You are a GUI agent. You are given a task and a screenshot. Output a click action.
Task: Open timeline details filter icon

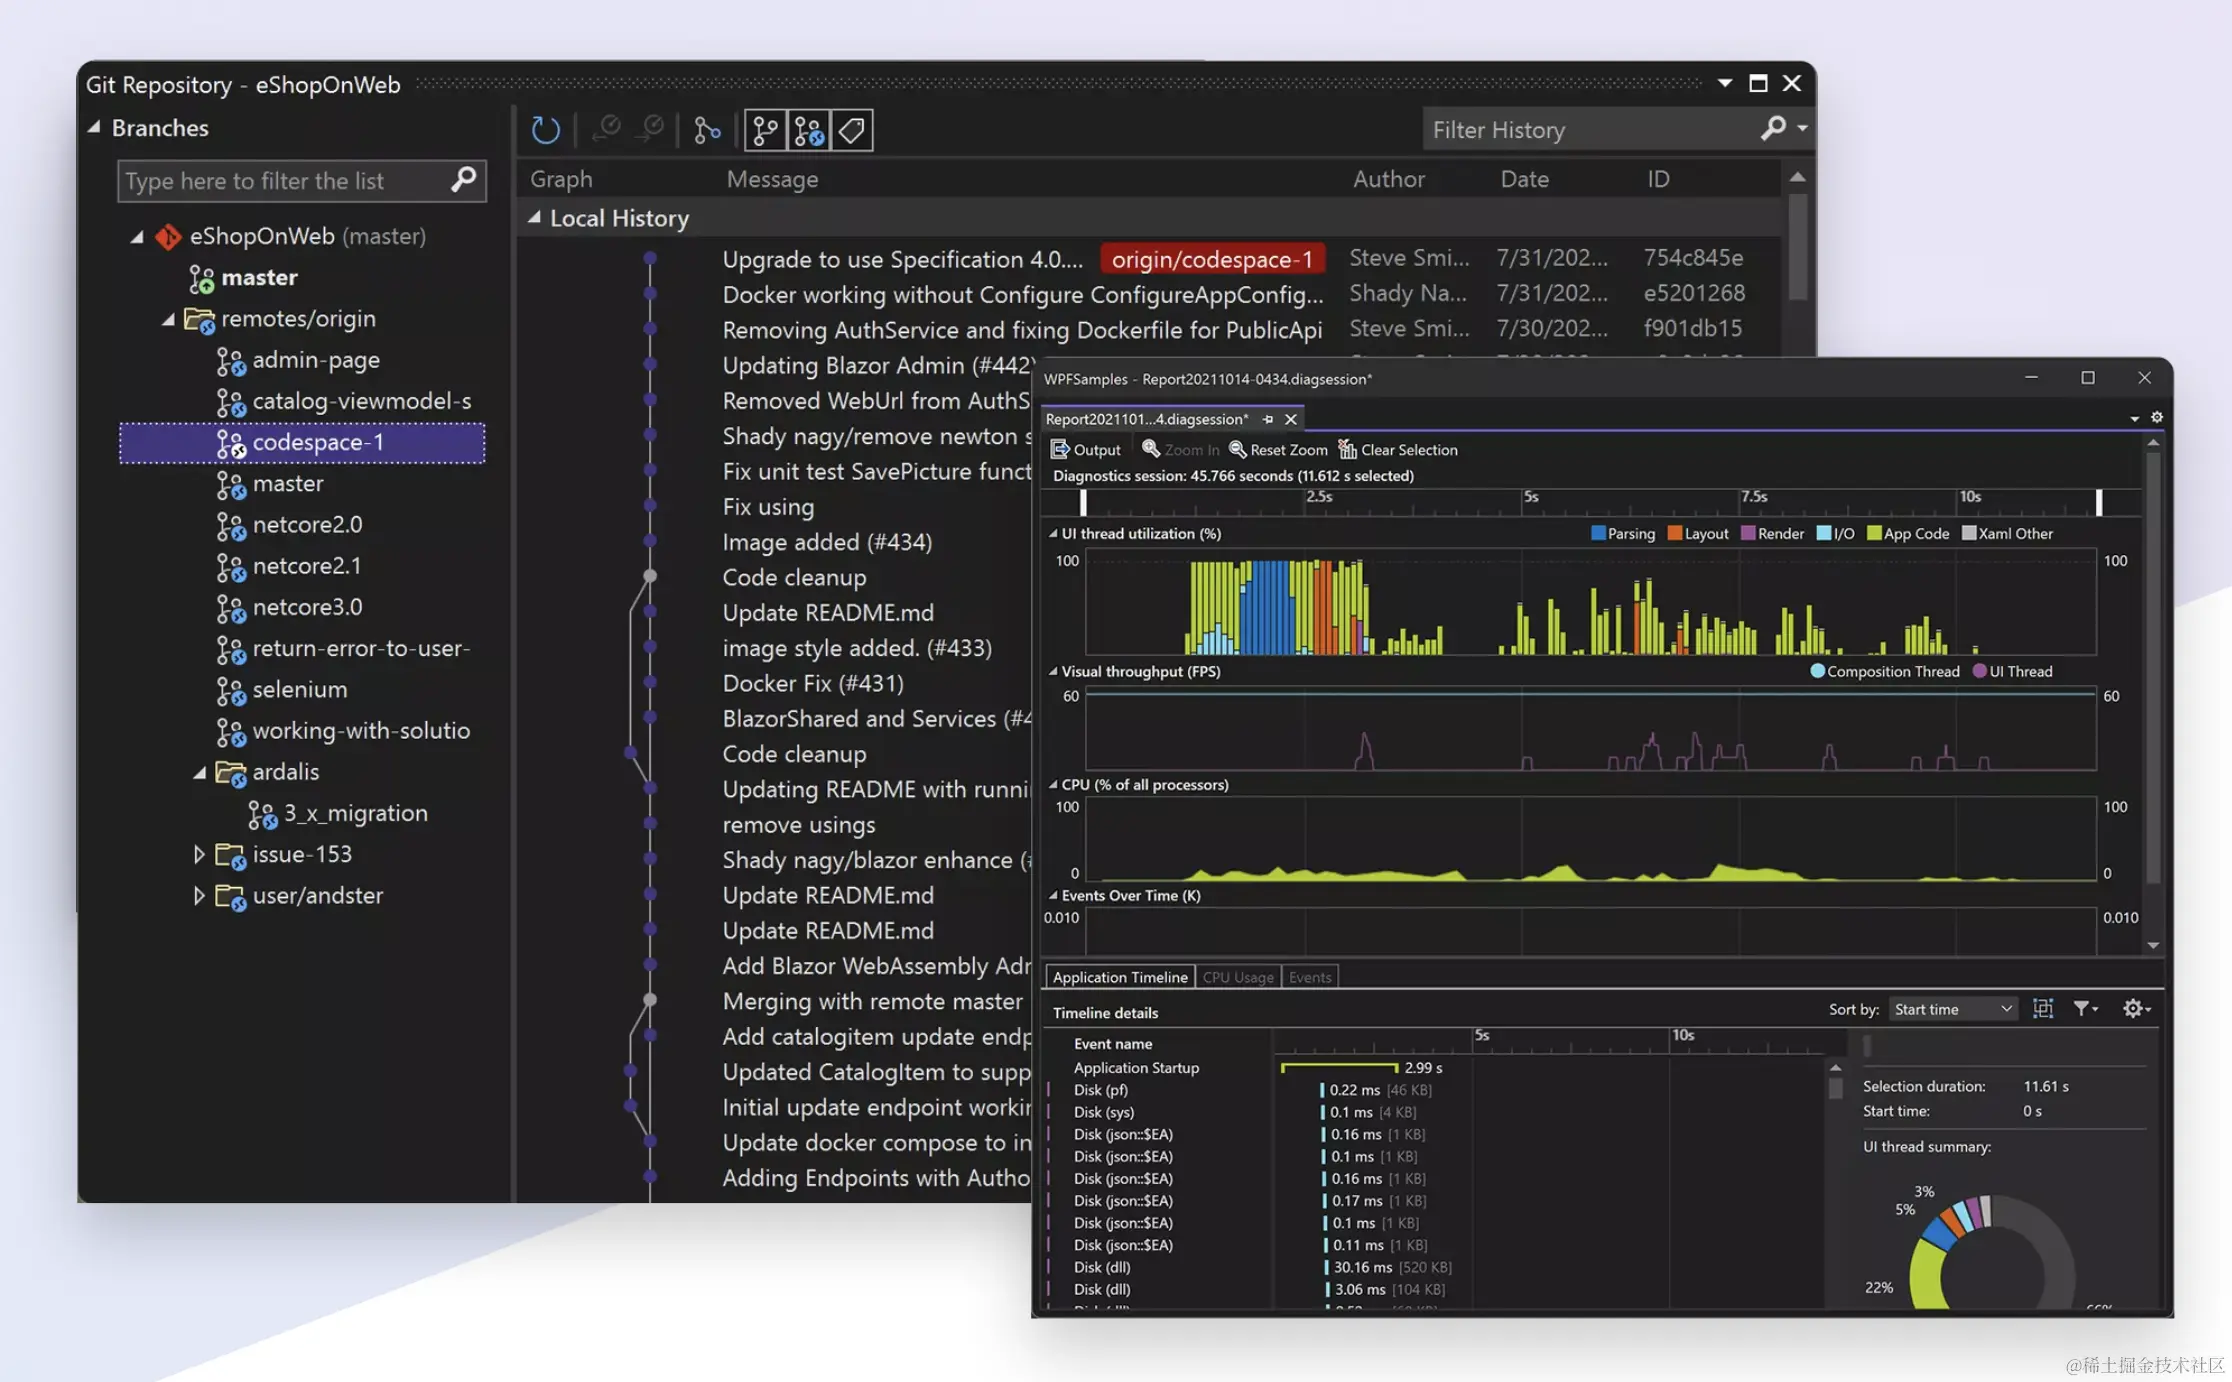click(2084, 1009)
